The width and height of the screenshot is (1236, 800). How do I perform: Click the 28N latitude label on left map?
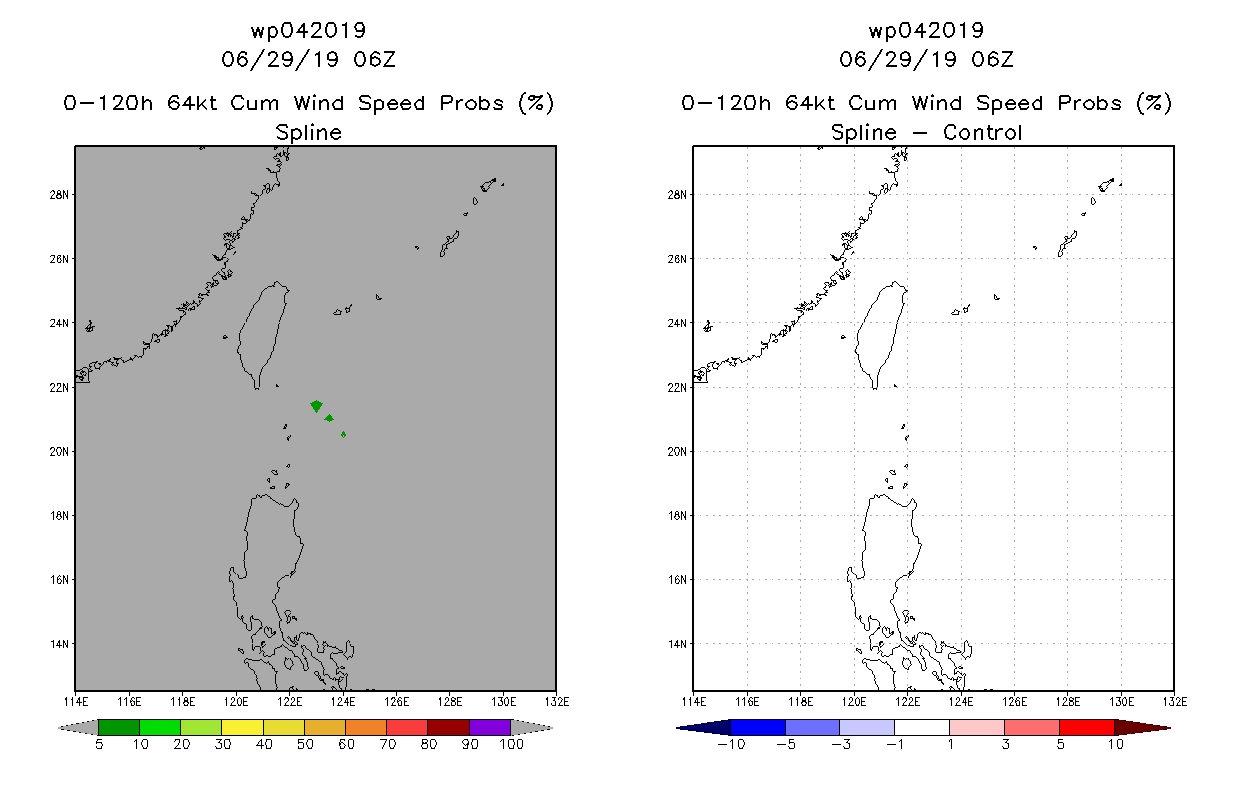(59, 194)
